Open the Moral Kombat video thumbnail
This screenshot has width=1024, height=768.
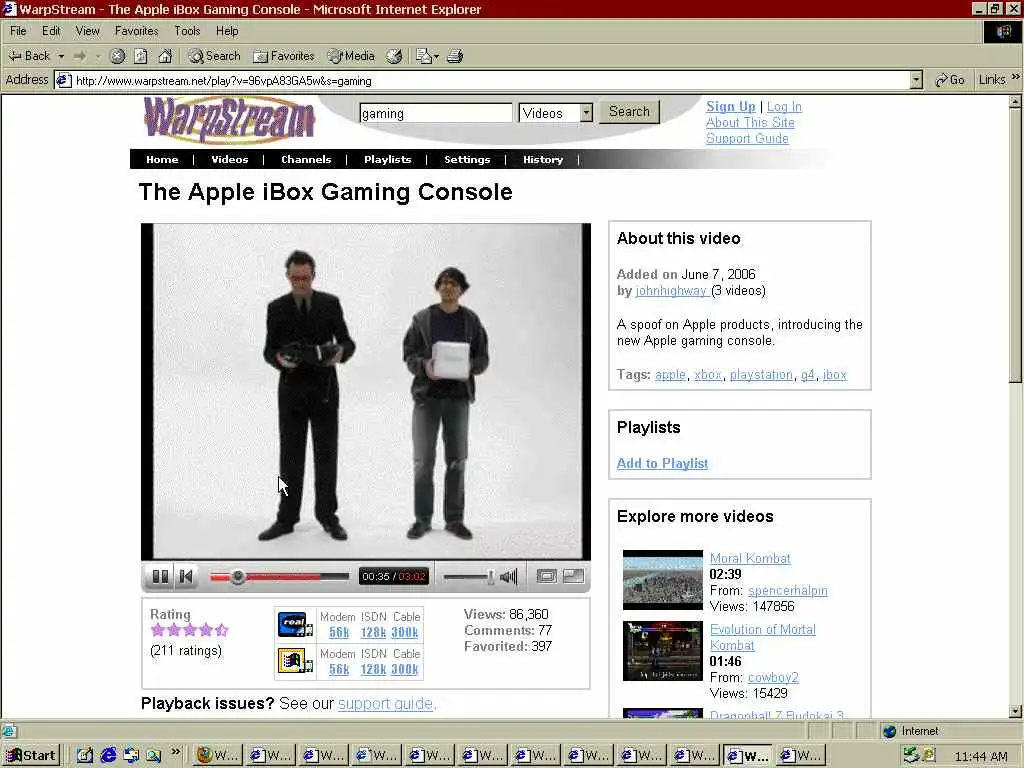[662, 580]
